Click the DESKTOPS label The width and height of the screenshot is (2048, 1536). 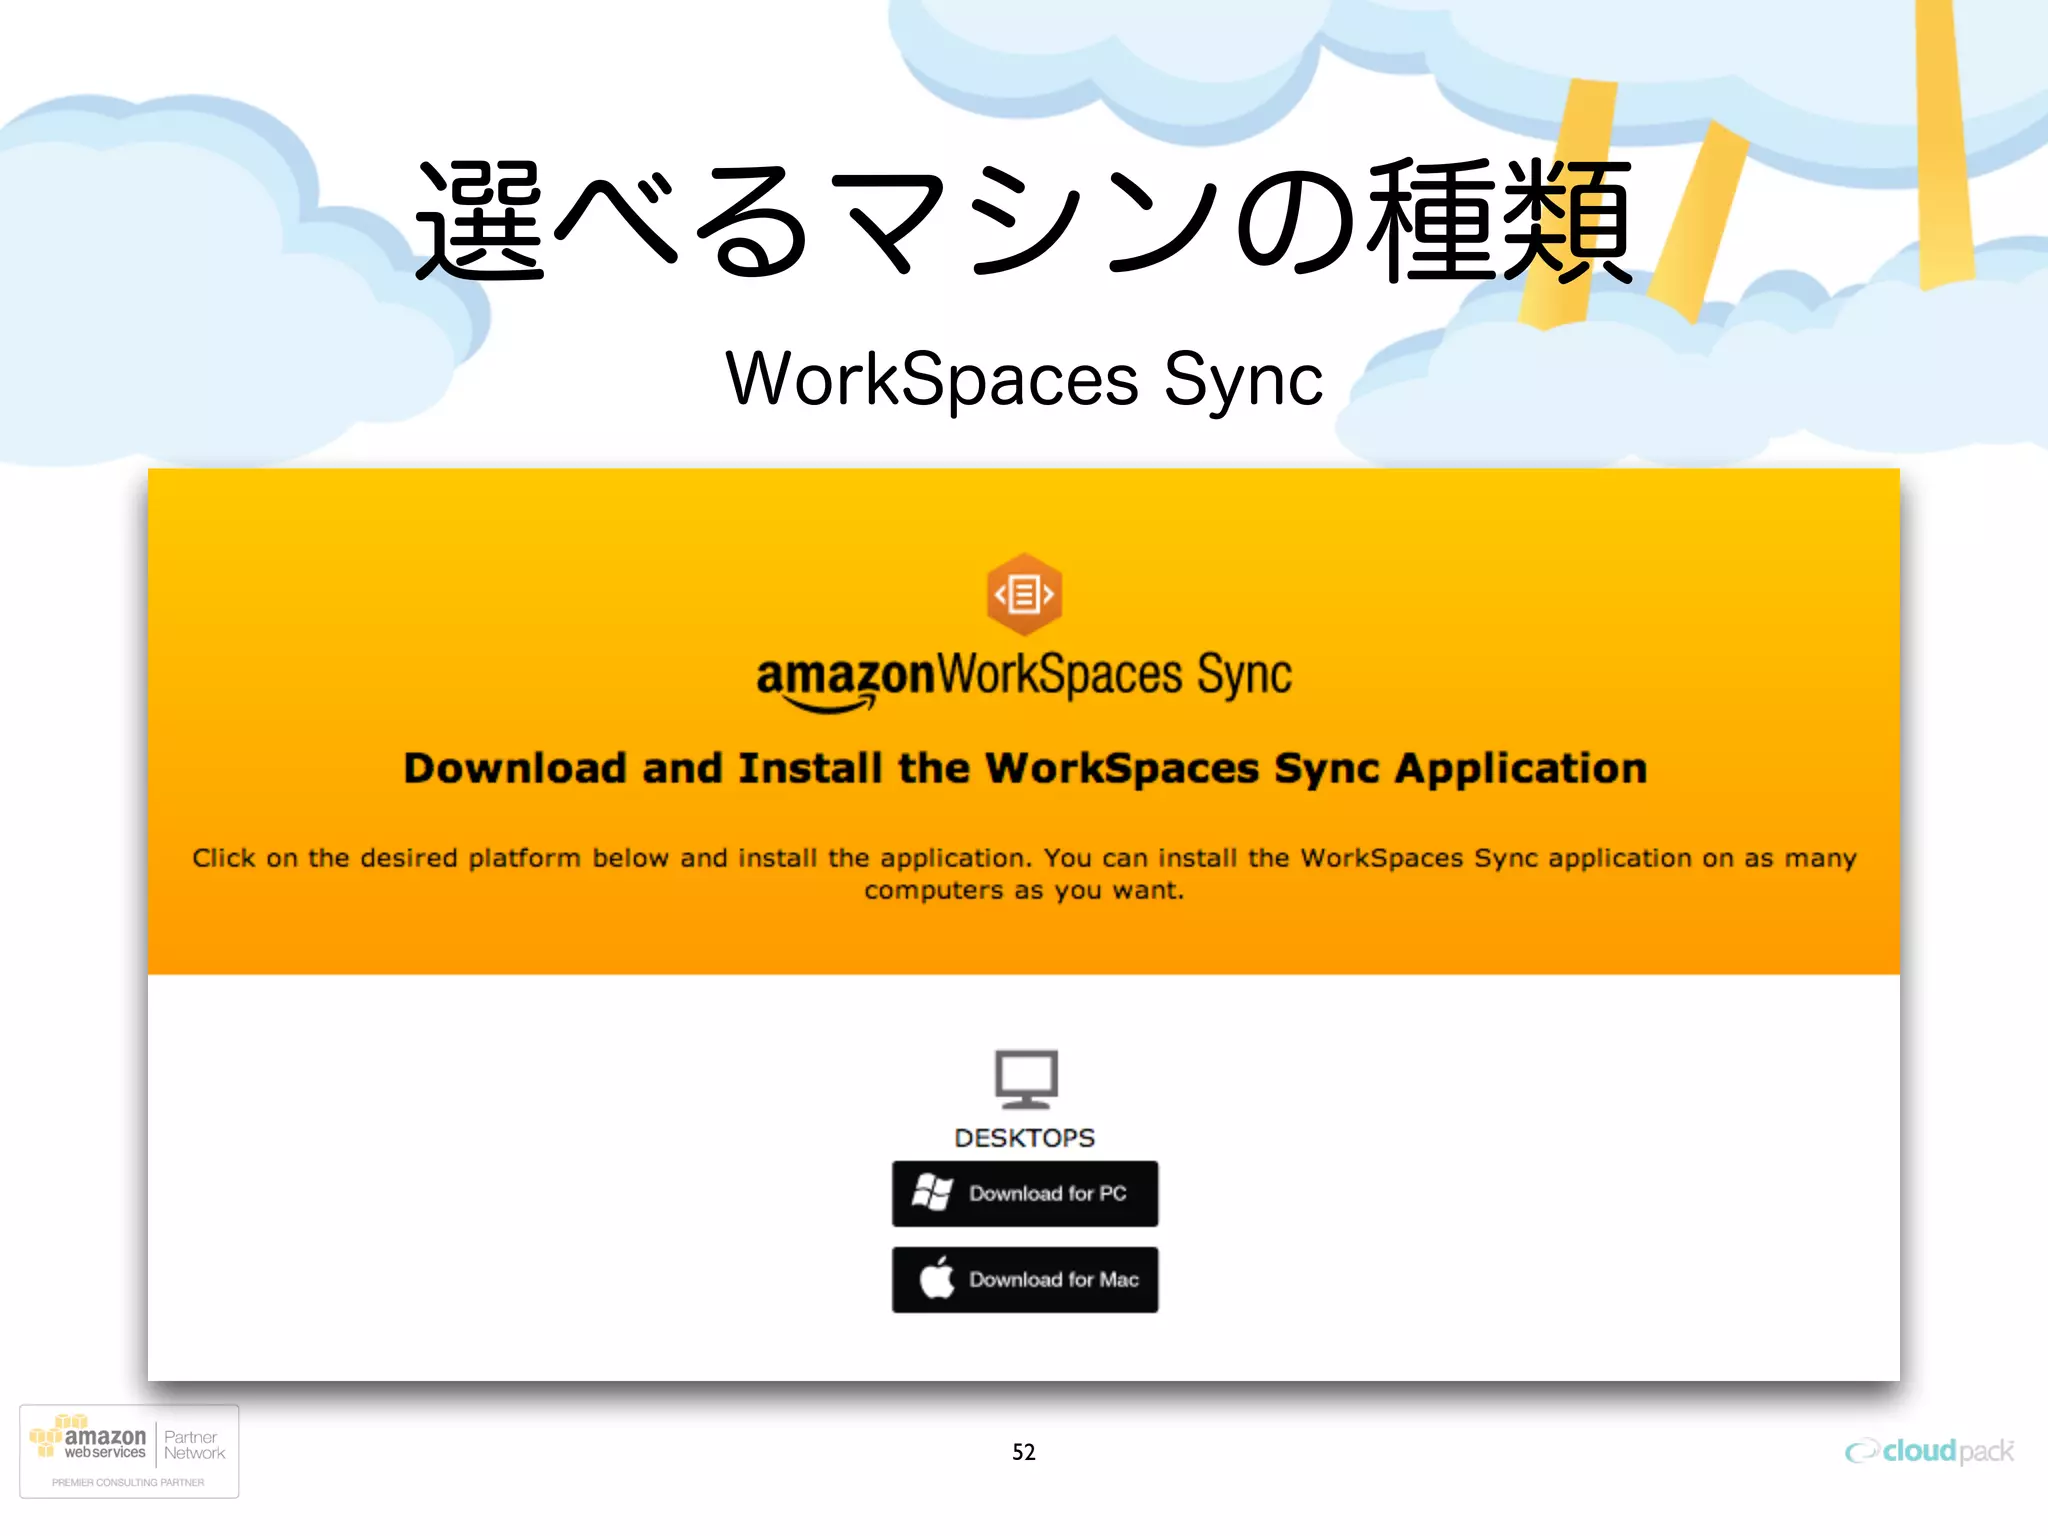[1025, 1138]
